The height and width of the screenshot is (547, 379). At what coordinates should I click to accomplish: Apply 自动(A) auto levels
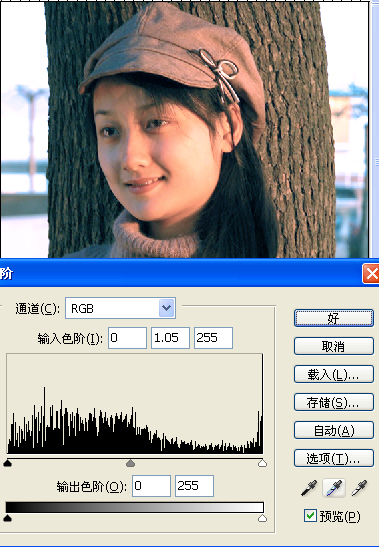(334, 430)
